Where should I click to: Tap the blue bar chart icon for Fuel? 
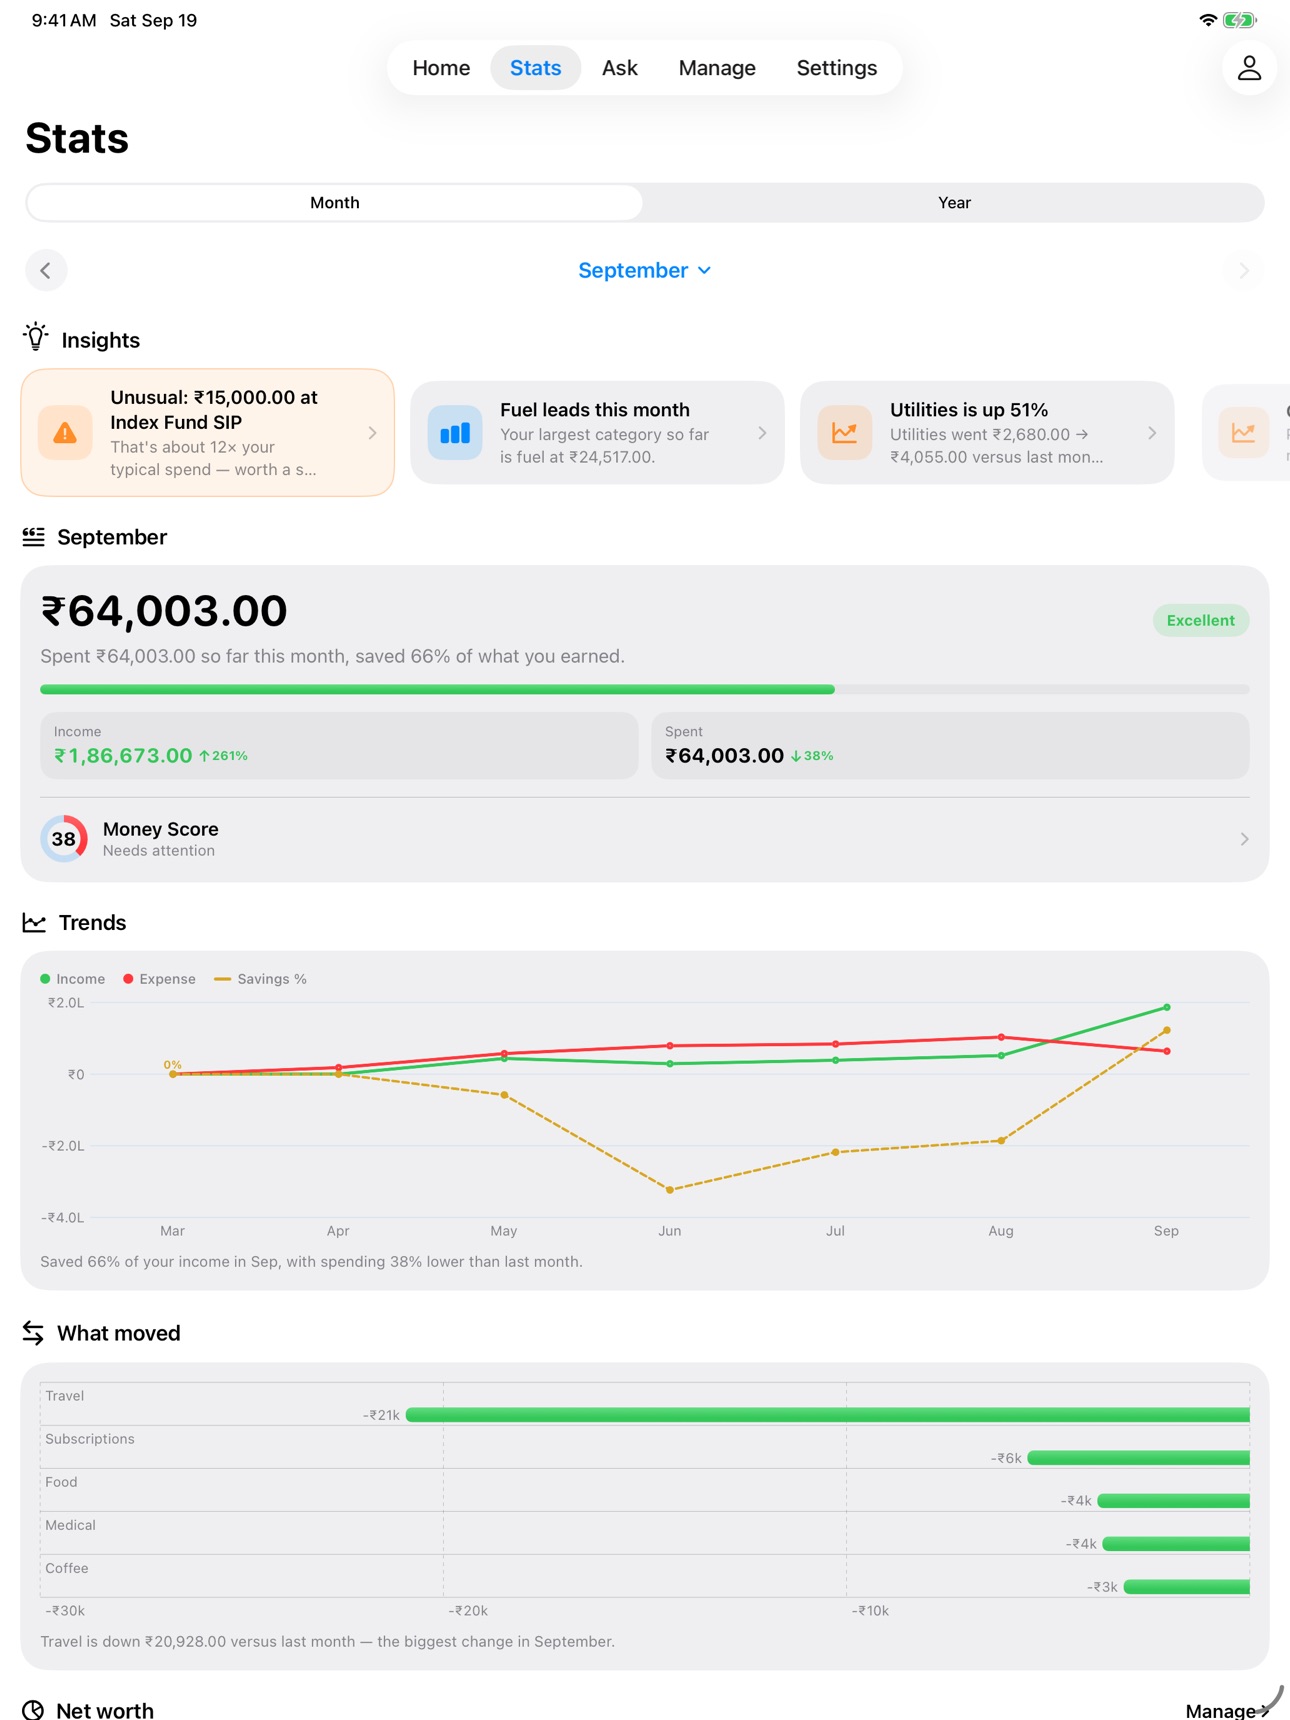point(455,433)
